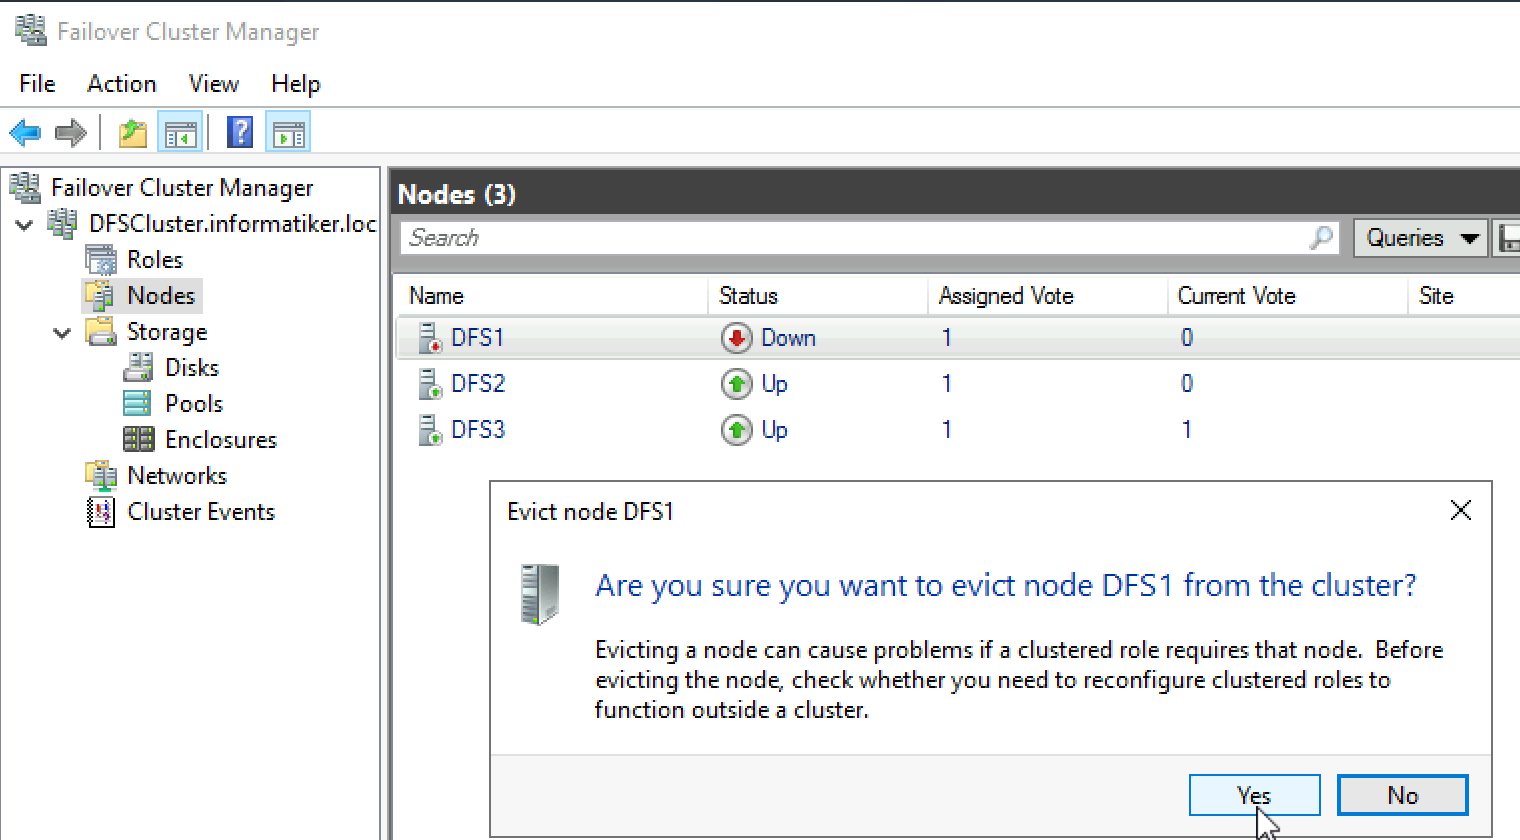The height and width of the screenshot is (840, 1520).
Task: Open the Action menu
Action: point(121,83)
